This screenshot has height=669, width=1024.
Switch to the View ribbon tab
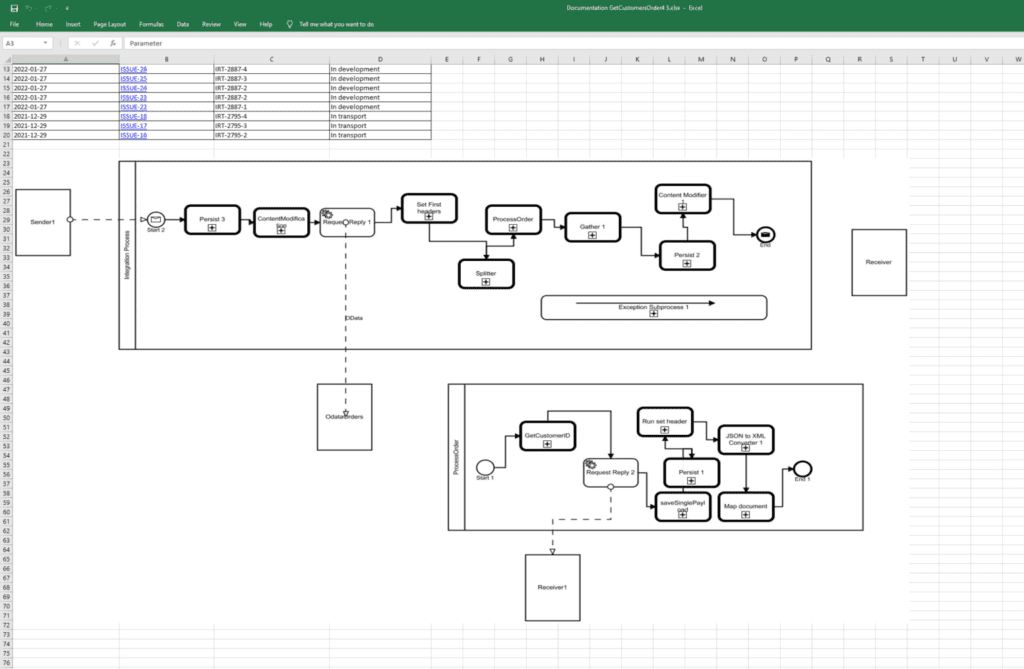pos(240,24)
